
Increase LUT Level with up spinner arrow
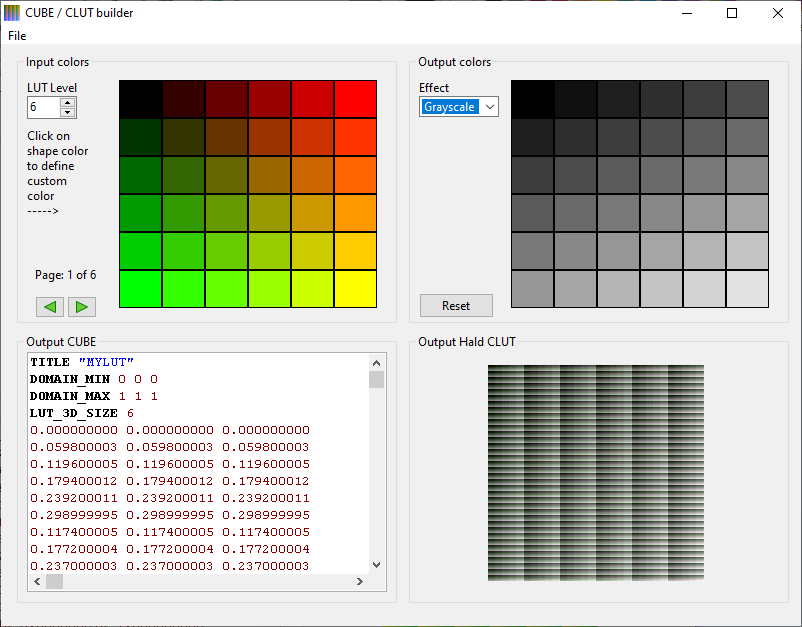pyautogui.click(x=68, y=102)
